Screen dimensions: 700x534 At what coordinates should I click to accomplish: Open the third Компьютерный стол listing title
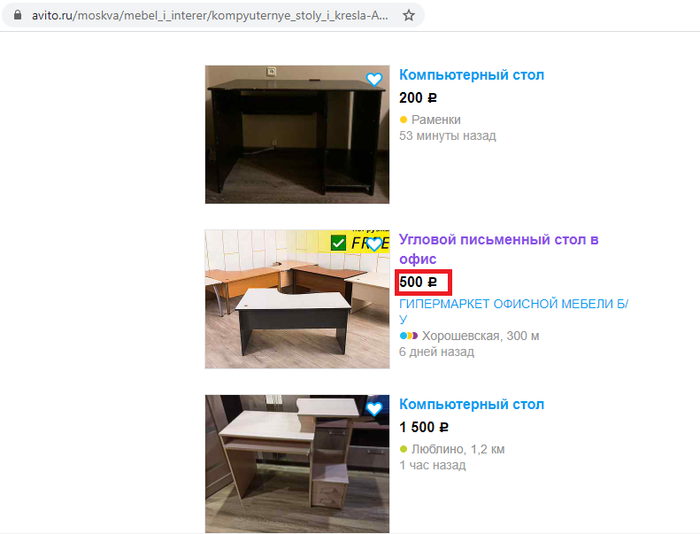[471, 405]
